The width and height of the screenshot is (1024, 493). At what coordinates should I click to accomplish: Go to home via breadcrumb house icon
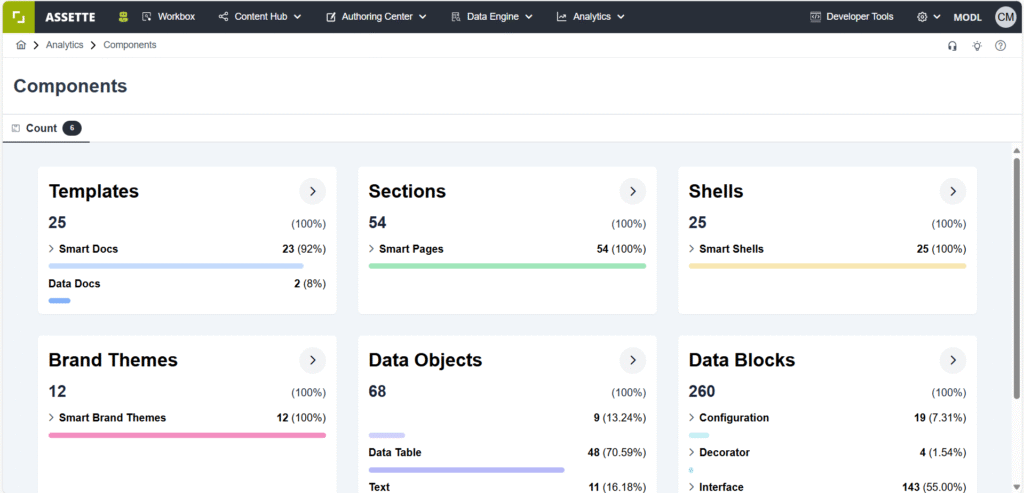tap(21, 45)
